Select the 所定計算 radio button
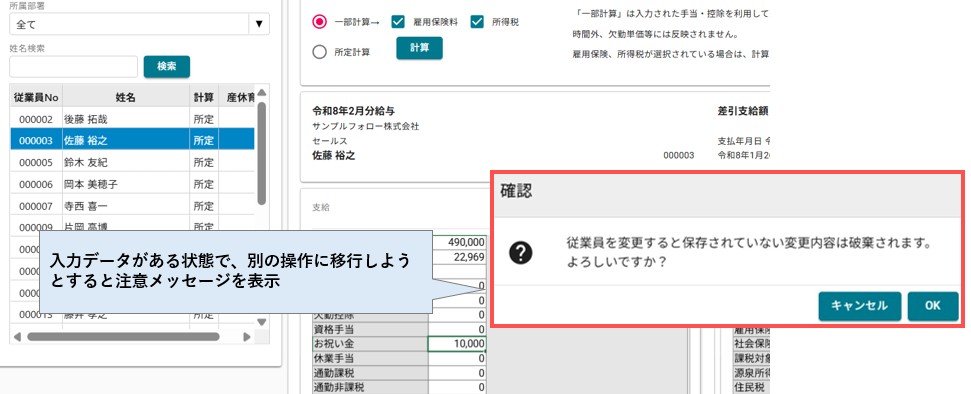The width and height of the screenshot is (971, 394). (319, 52)
